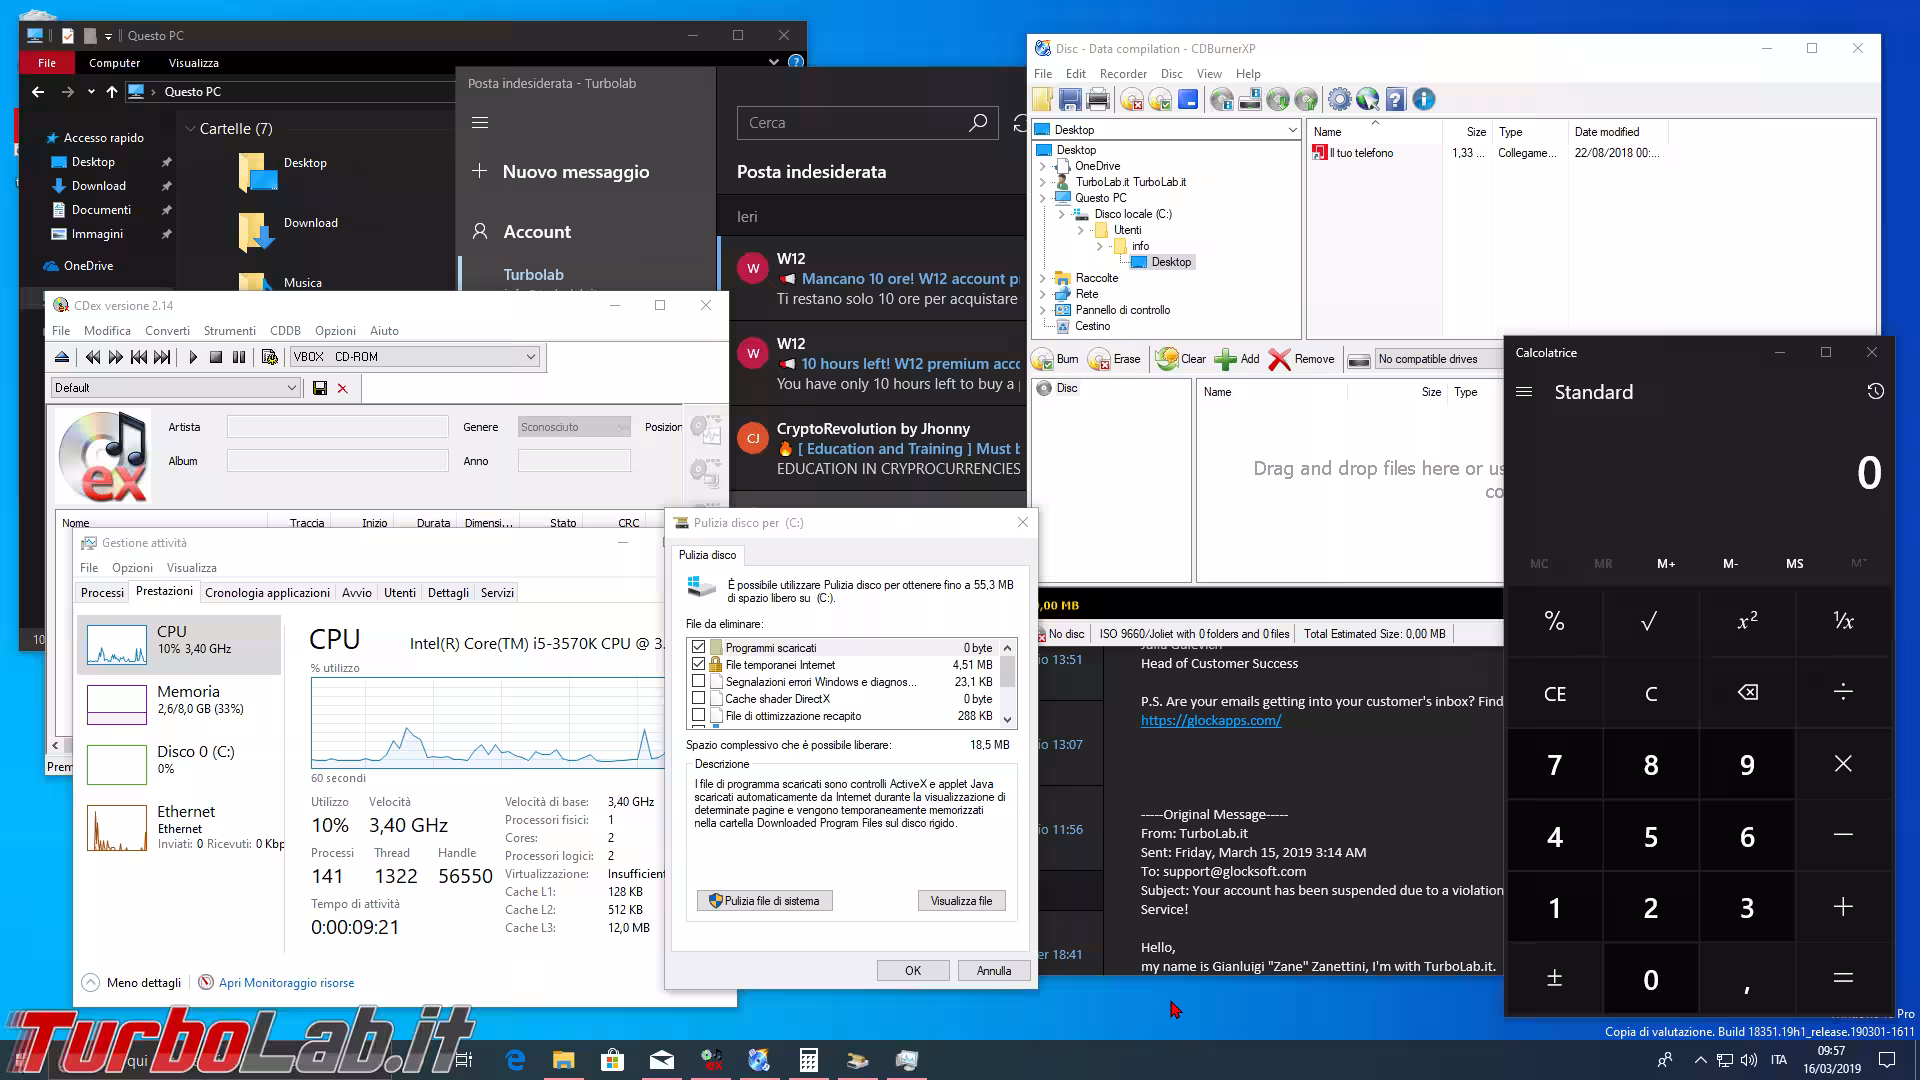1920x1080 pixels.
Task: Tick Segnalazioni errori Windows checkbox
Action: [699, 681]
